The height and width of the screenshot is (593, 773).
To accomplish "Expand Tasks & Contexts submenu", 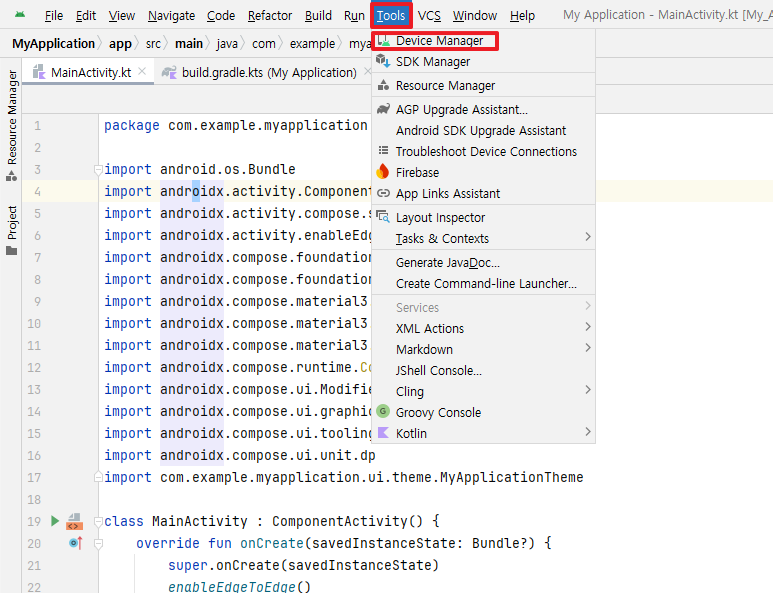I will [484, 239].
